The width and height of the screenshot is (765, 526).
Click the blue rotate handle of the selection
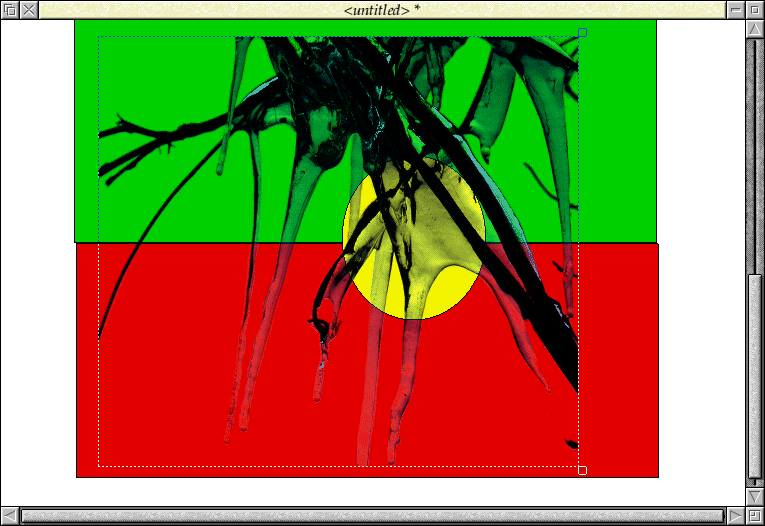tap(582, 33)
